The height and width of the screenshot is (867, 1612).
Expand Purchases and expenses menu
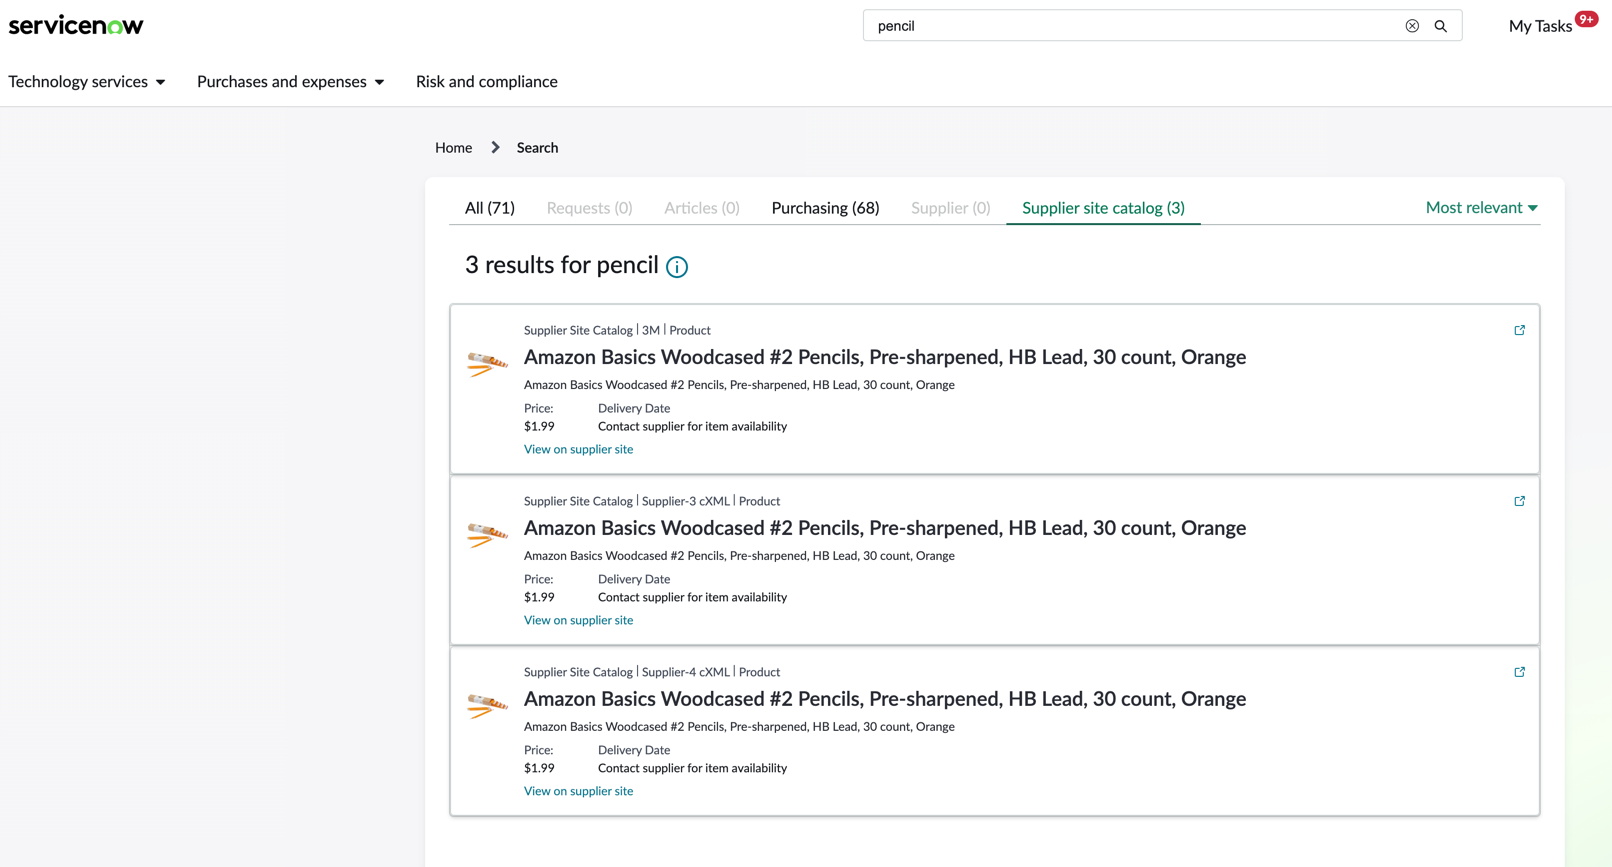tap(291, 82)
